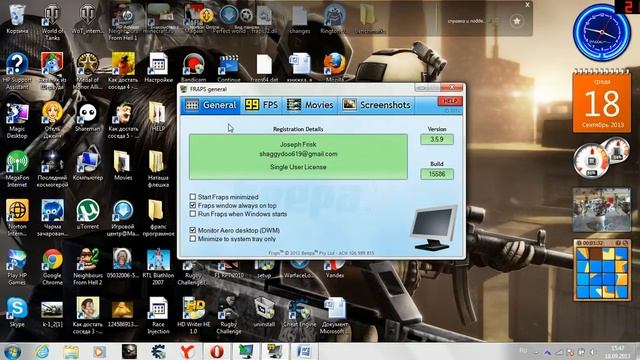Open the Screenshots tab in Fraps
Screen dimensions: 640x360
[x=376, y=105]
